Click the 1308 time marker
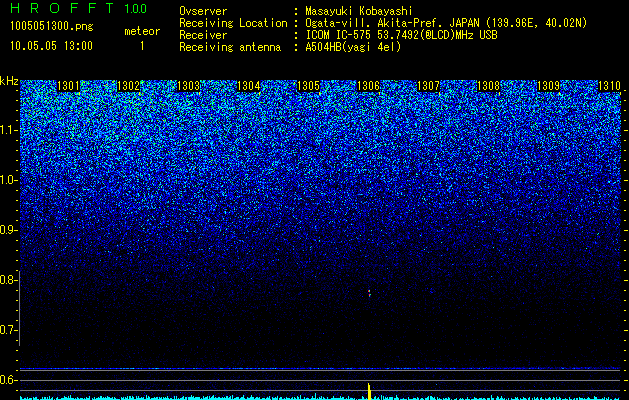629x400 pixels. pyautogui.click(x=489, y=86)
